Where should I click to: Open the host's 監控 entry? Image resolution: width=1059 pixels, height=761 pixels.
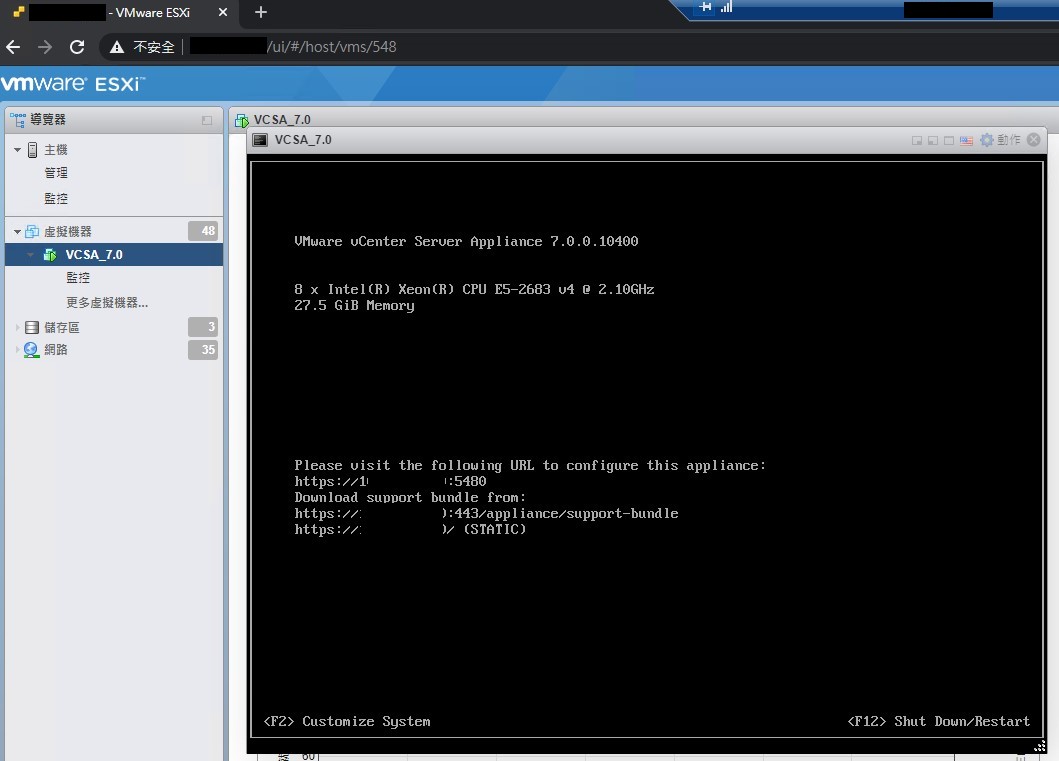[x=55, y=199]
